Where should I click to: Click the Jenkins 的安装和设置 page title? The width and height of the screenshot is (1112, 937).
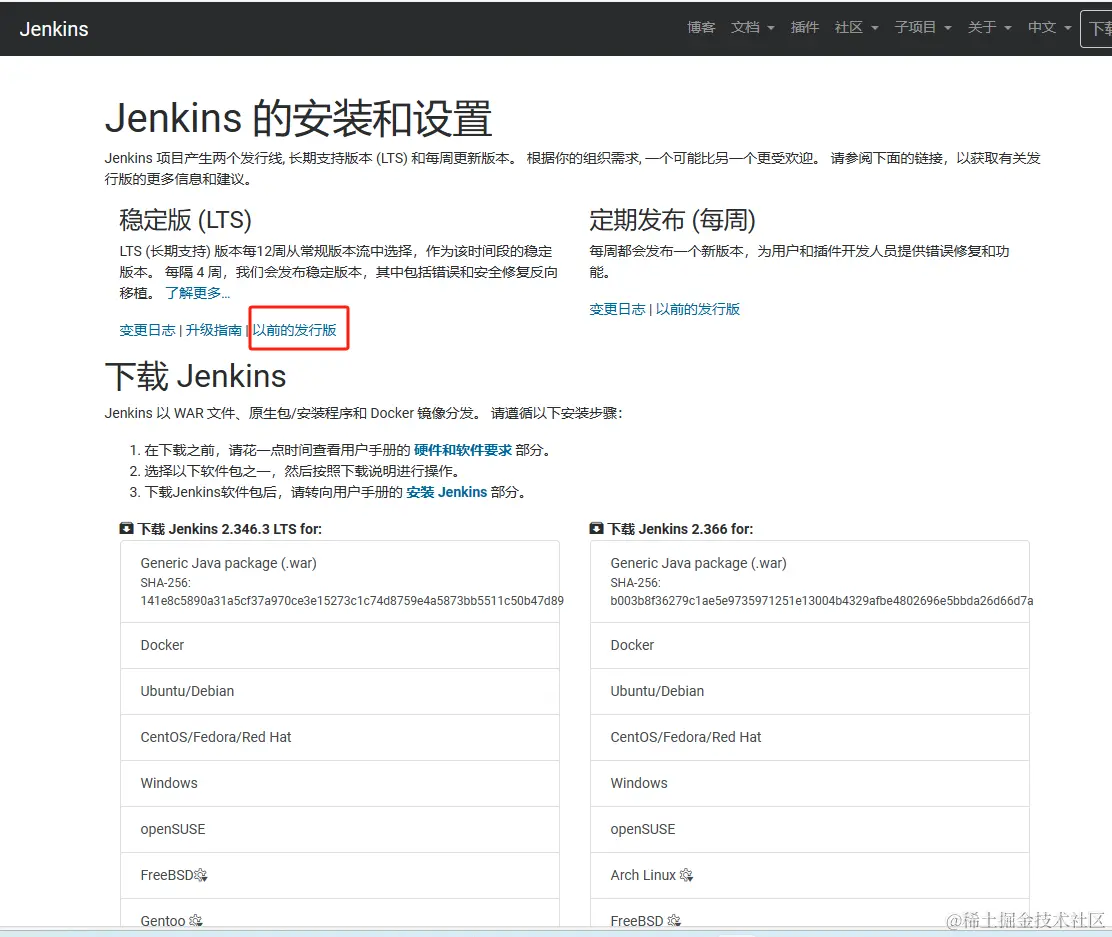299,118
